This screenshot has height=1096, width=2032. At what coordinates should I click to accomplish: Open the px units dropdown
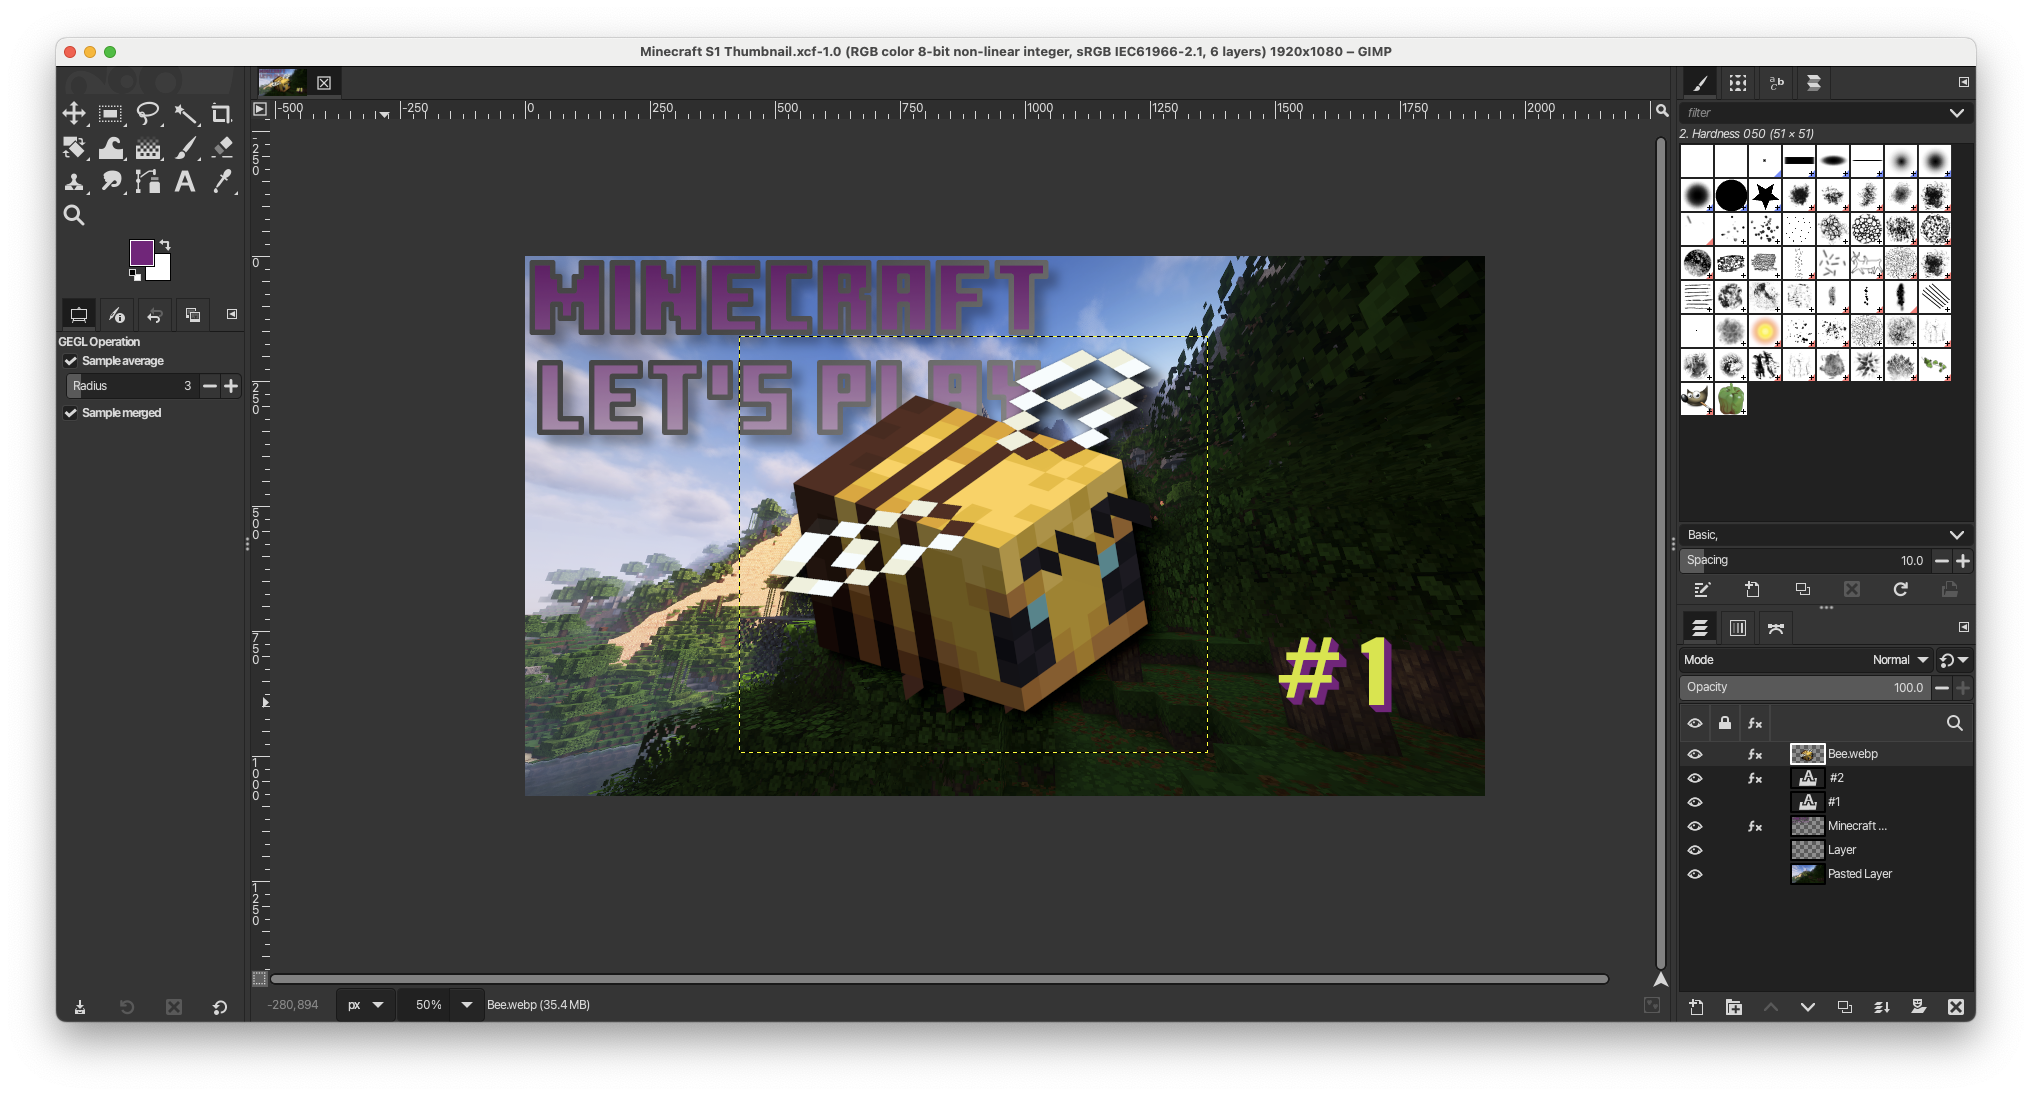click(365, 1005)
